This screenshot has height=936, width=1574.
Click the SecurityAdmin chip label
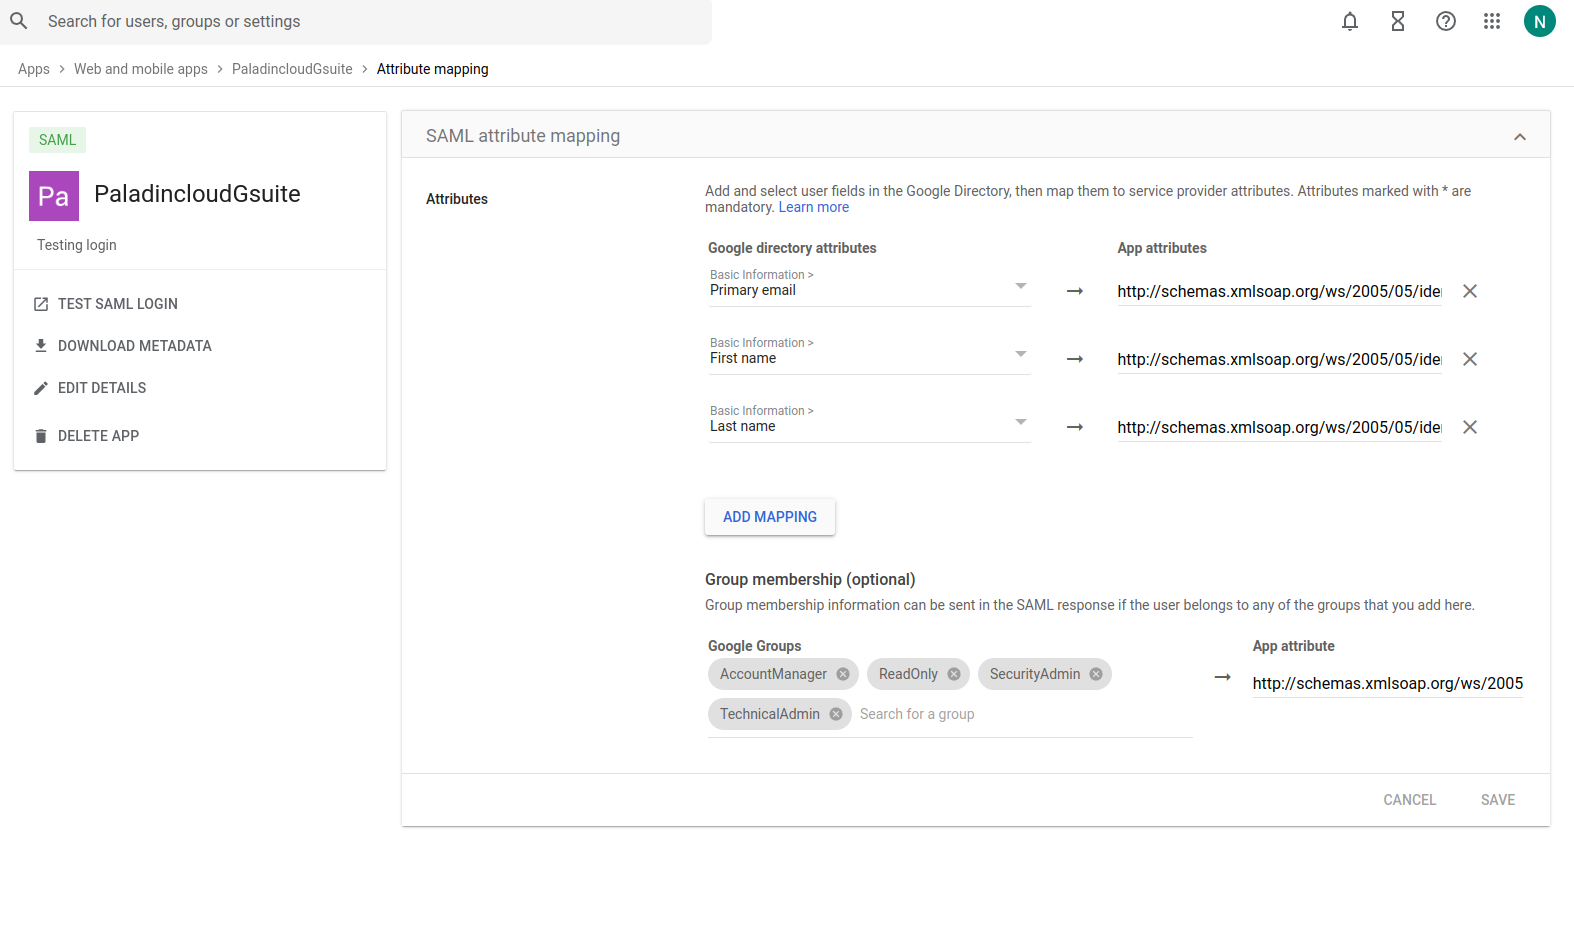pos(1035,674)
